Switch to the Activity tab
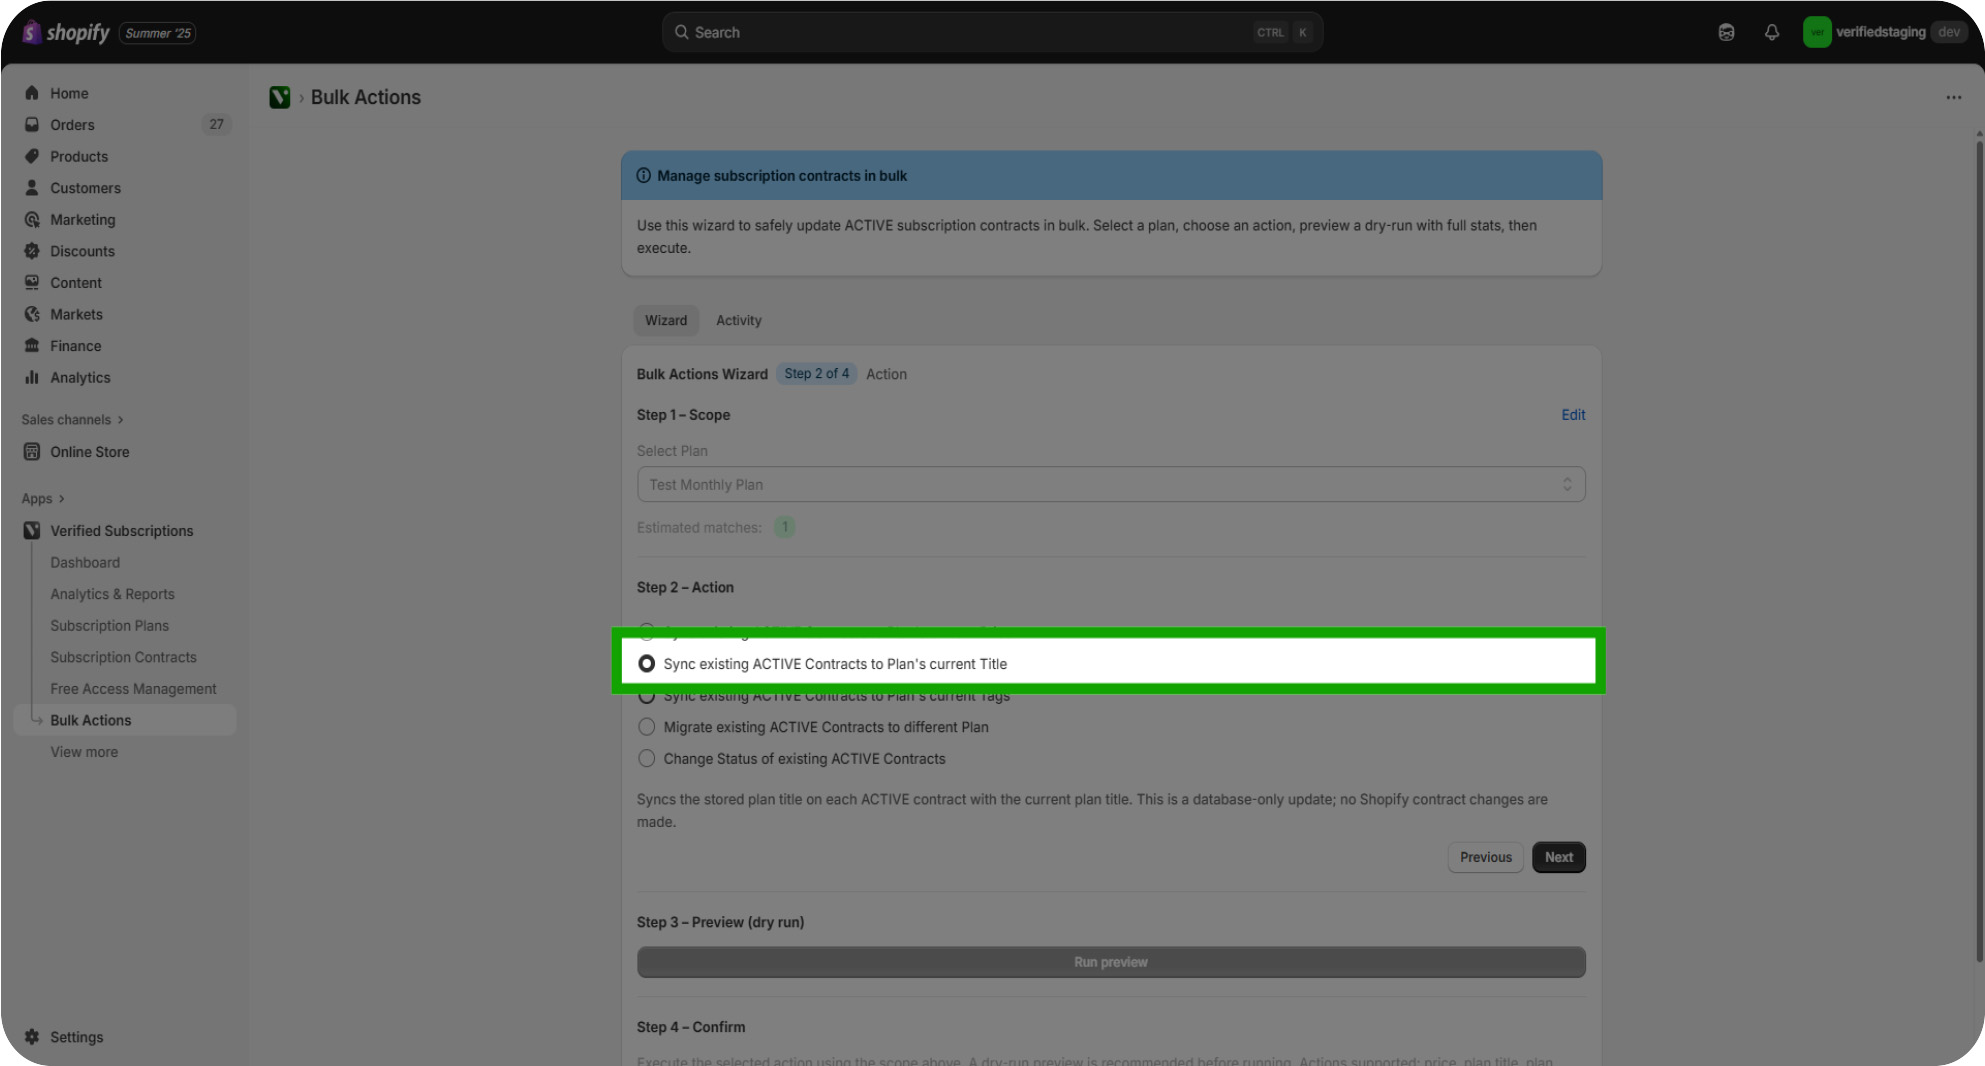The height and width of the screenshot is (1066, 1985). 739,321
